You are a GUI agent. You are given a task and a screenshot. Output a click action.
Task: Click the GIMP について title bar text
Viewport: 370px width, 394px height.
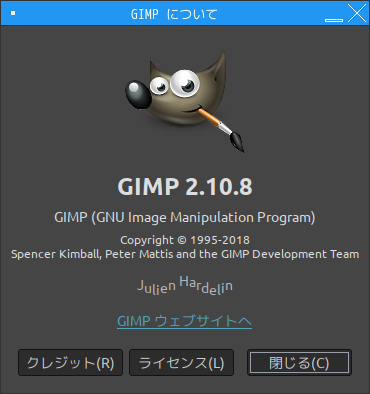[174, 14]
